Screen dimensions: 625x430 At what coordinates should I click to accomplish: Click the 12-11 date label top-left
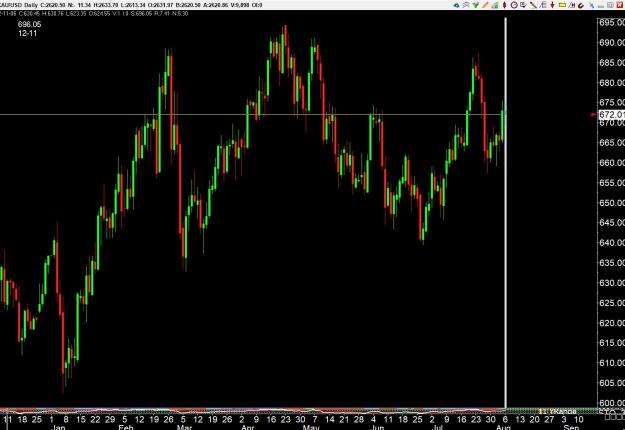[x=28, y=33]
